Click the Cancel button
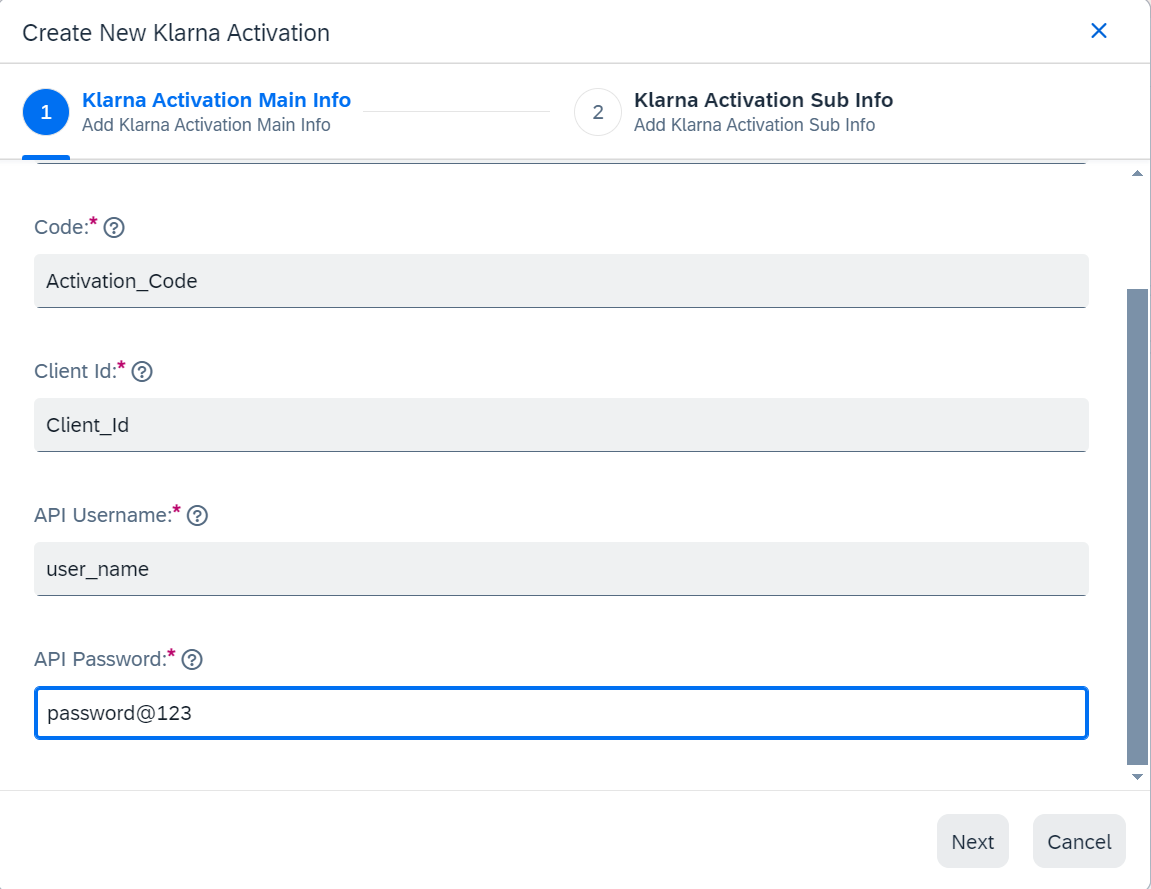 [x=1079, y=841]
